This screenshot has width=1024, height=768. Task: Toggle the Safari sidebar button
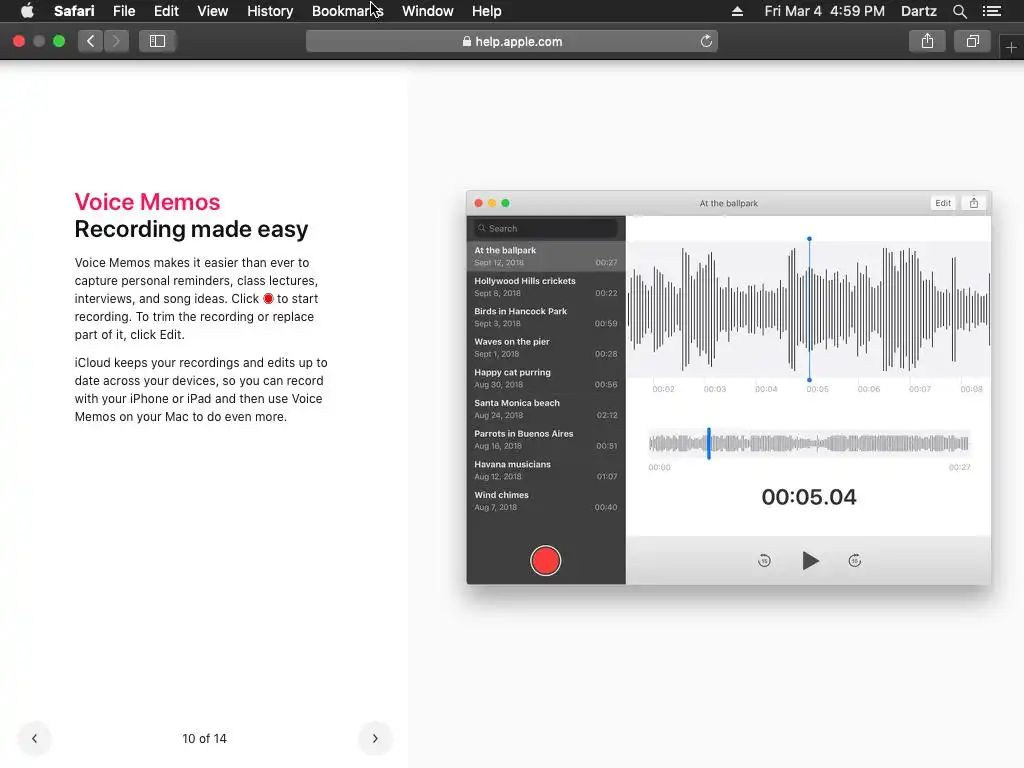click(x=157, y=41)
